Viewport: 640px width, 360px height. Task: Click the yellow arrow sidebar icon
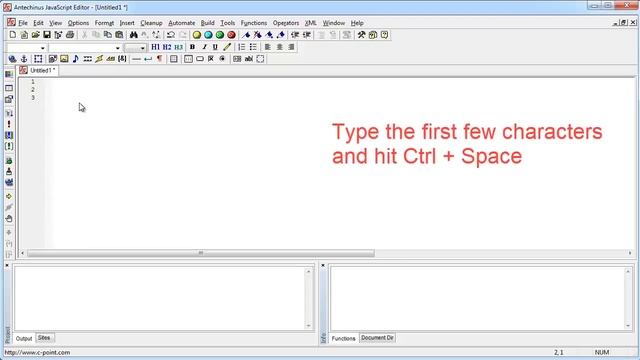[9, 196]
